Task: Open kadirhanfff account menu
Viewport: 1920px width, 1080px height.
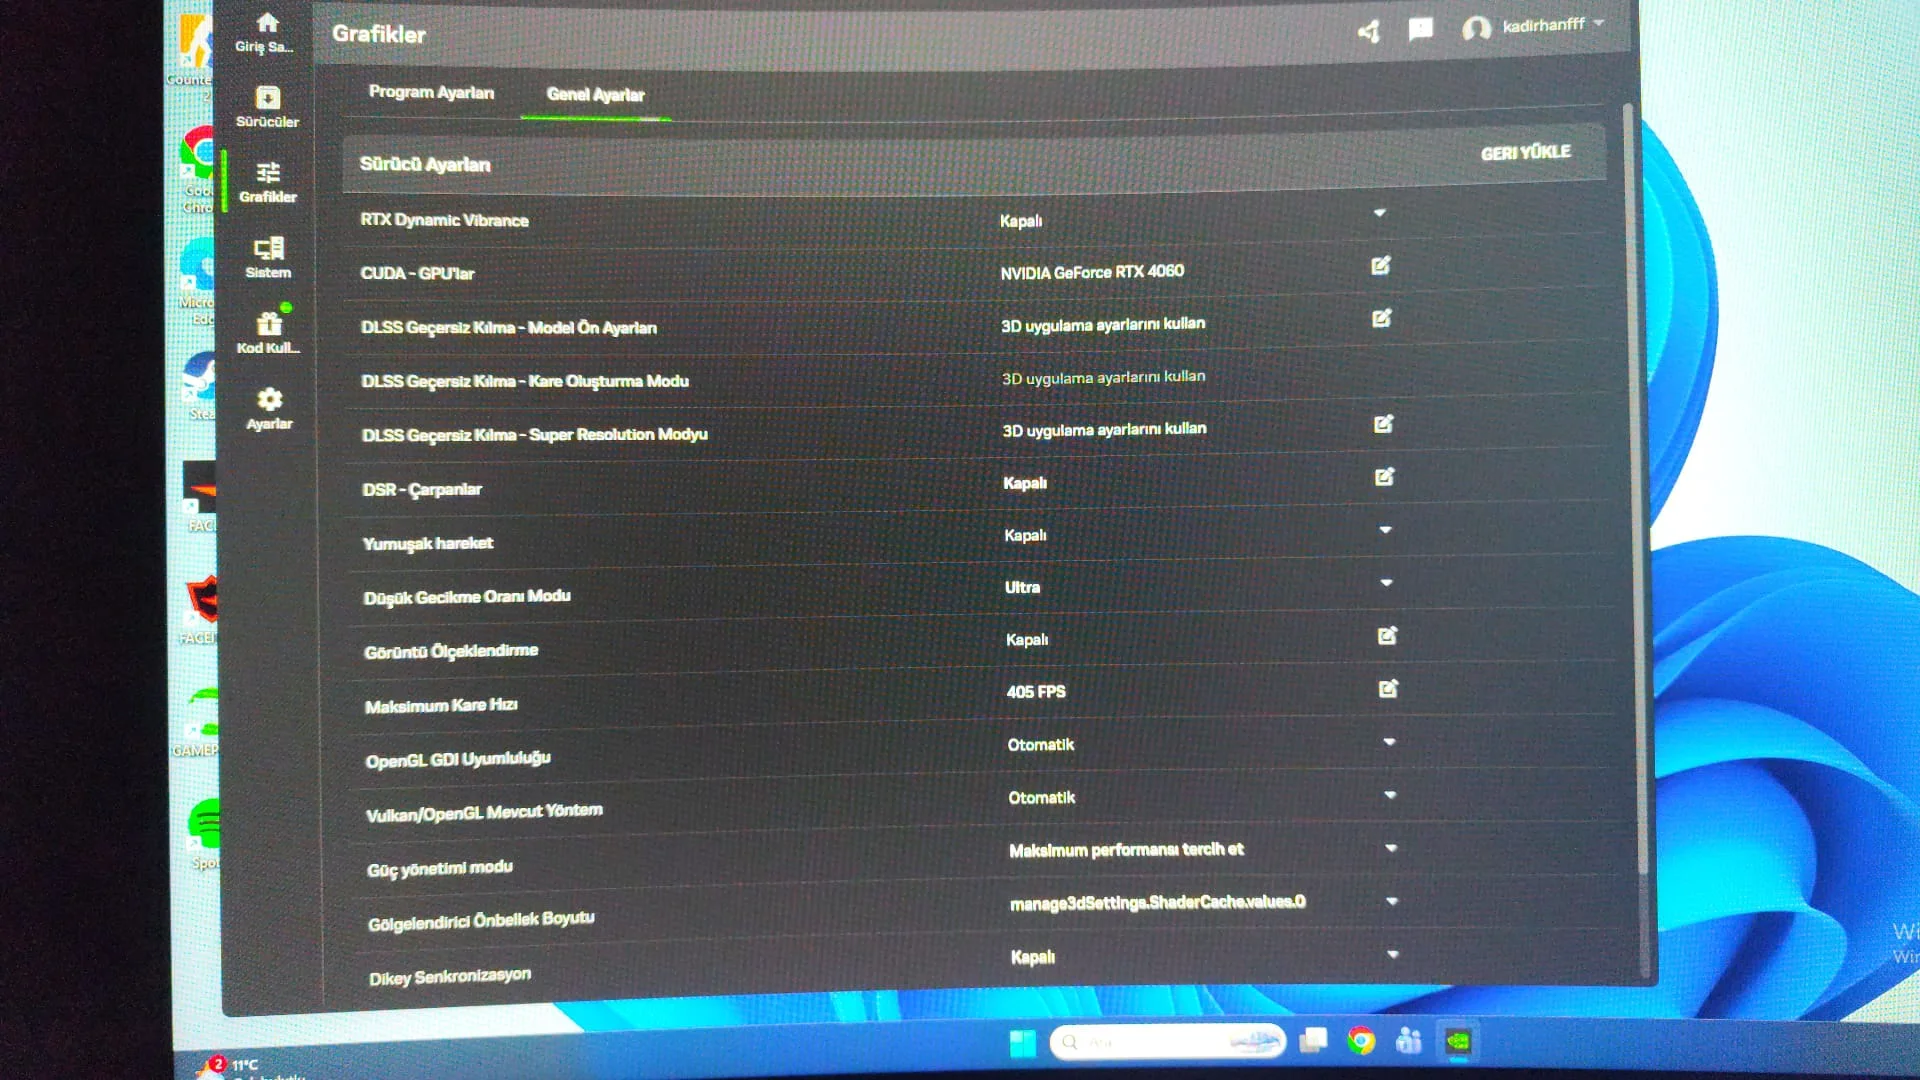Action: click(x=1542, y=25)
